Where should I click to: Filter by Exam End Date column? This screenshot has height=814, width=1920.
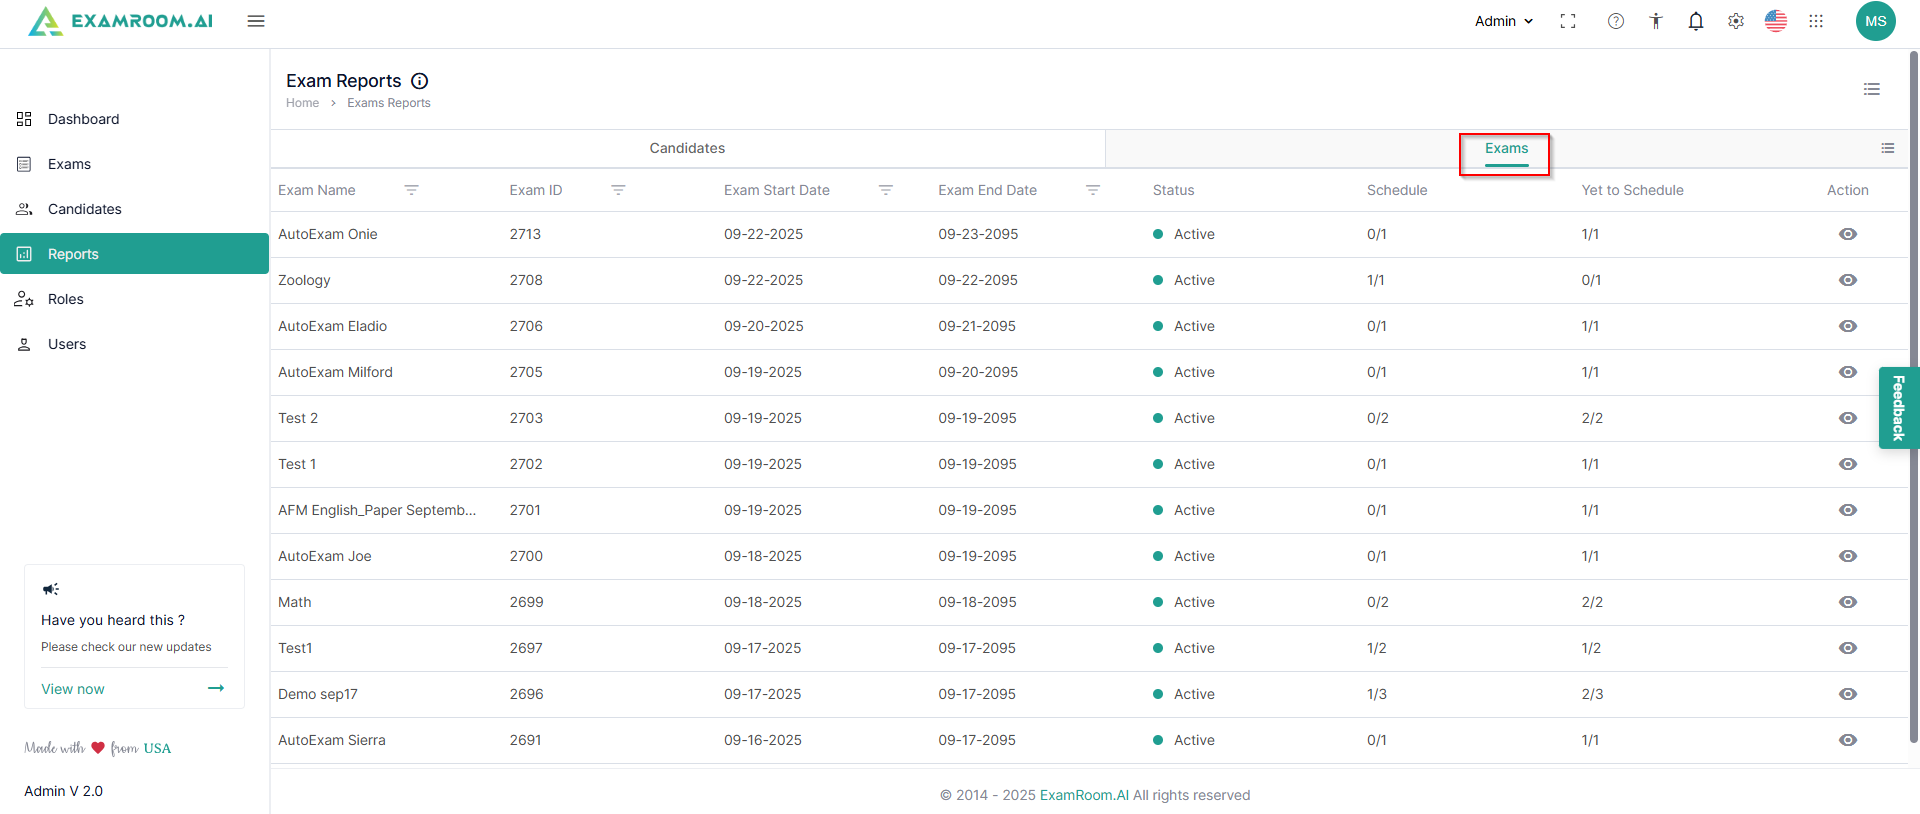pyautogui.click(x=1093, y=190)
